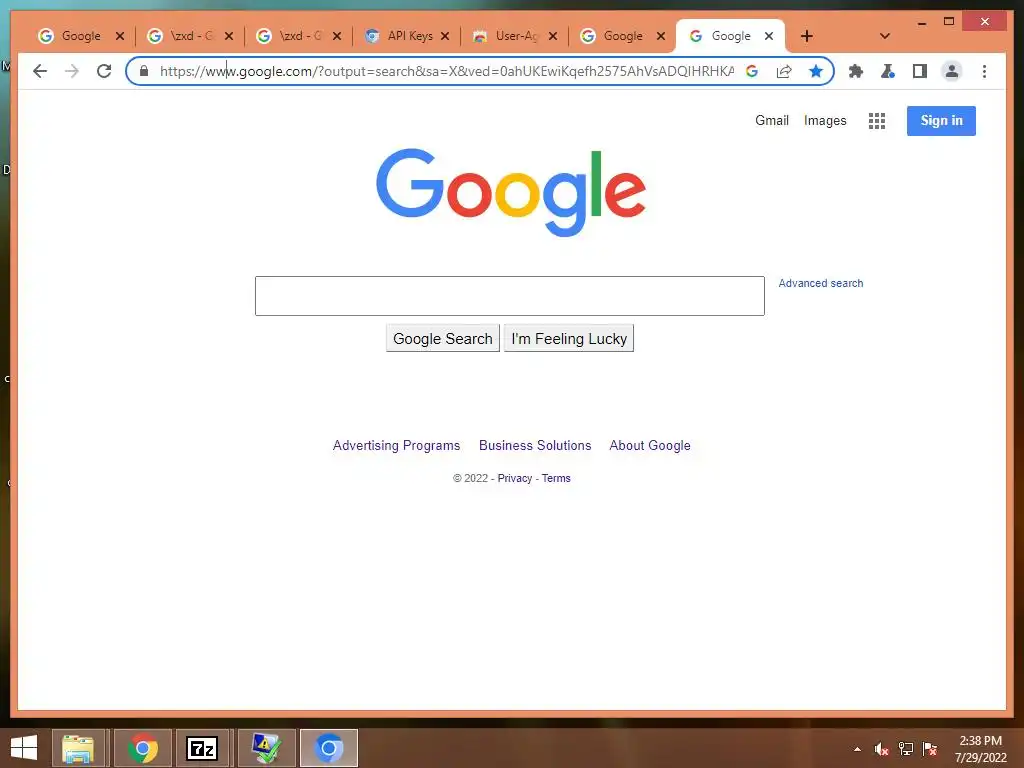Screen dimensions: 1024x768
Task: Open the checkmark monitor taskbar app
Action: [266, 748]
